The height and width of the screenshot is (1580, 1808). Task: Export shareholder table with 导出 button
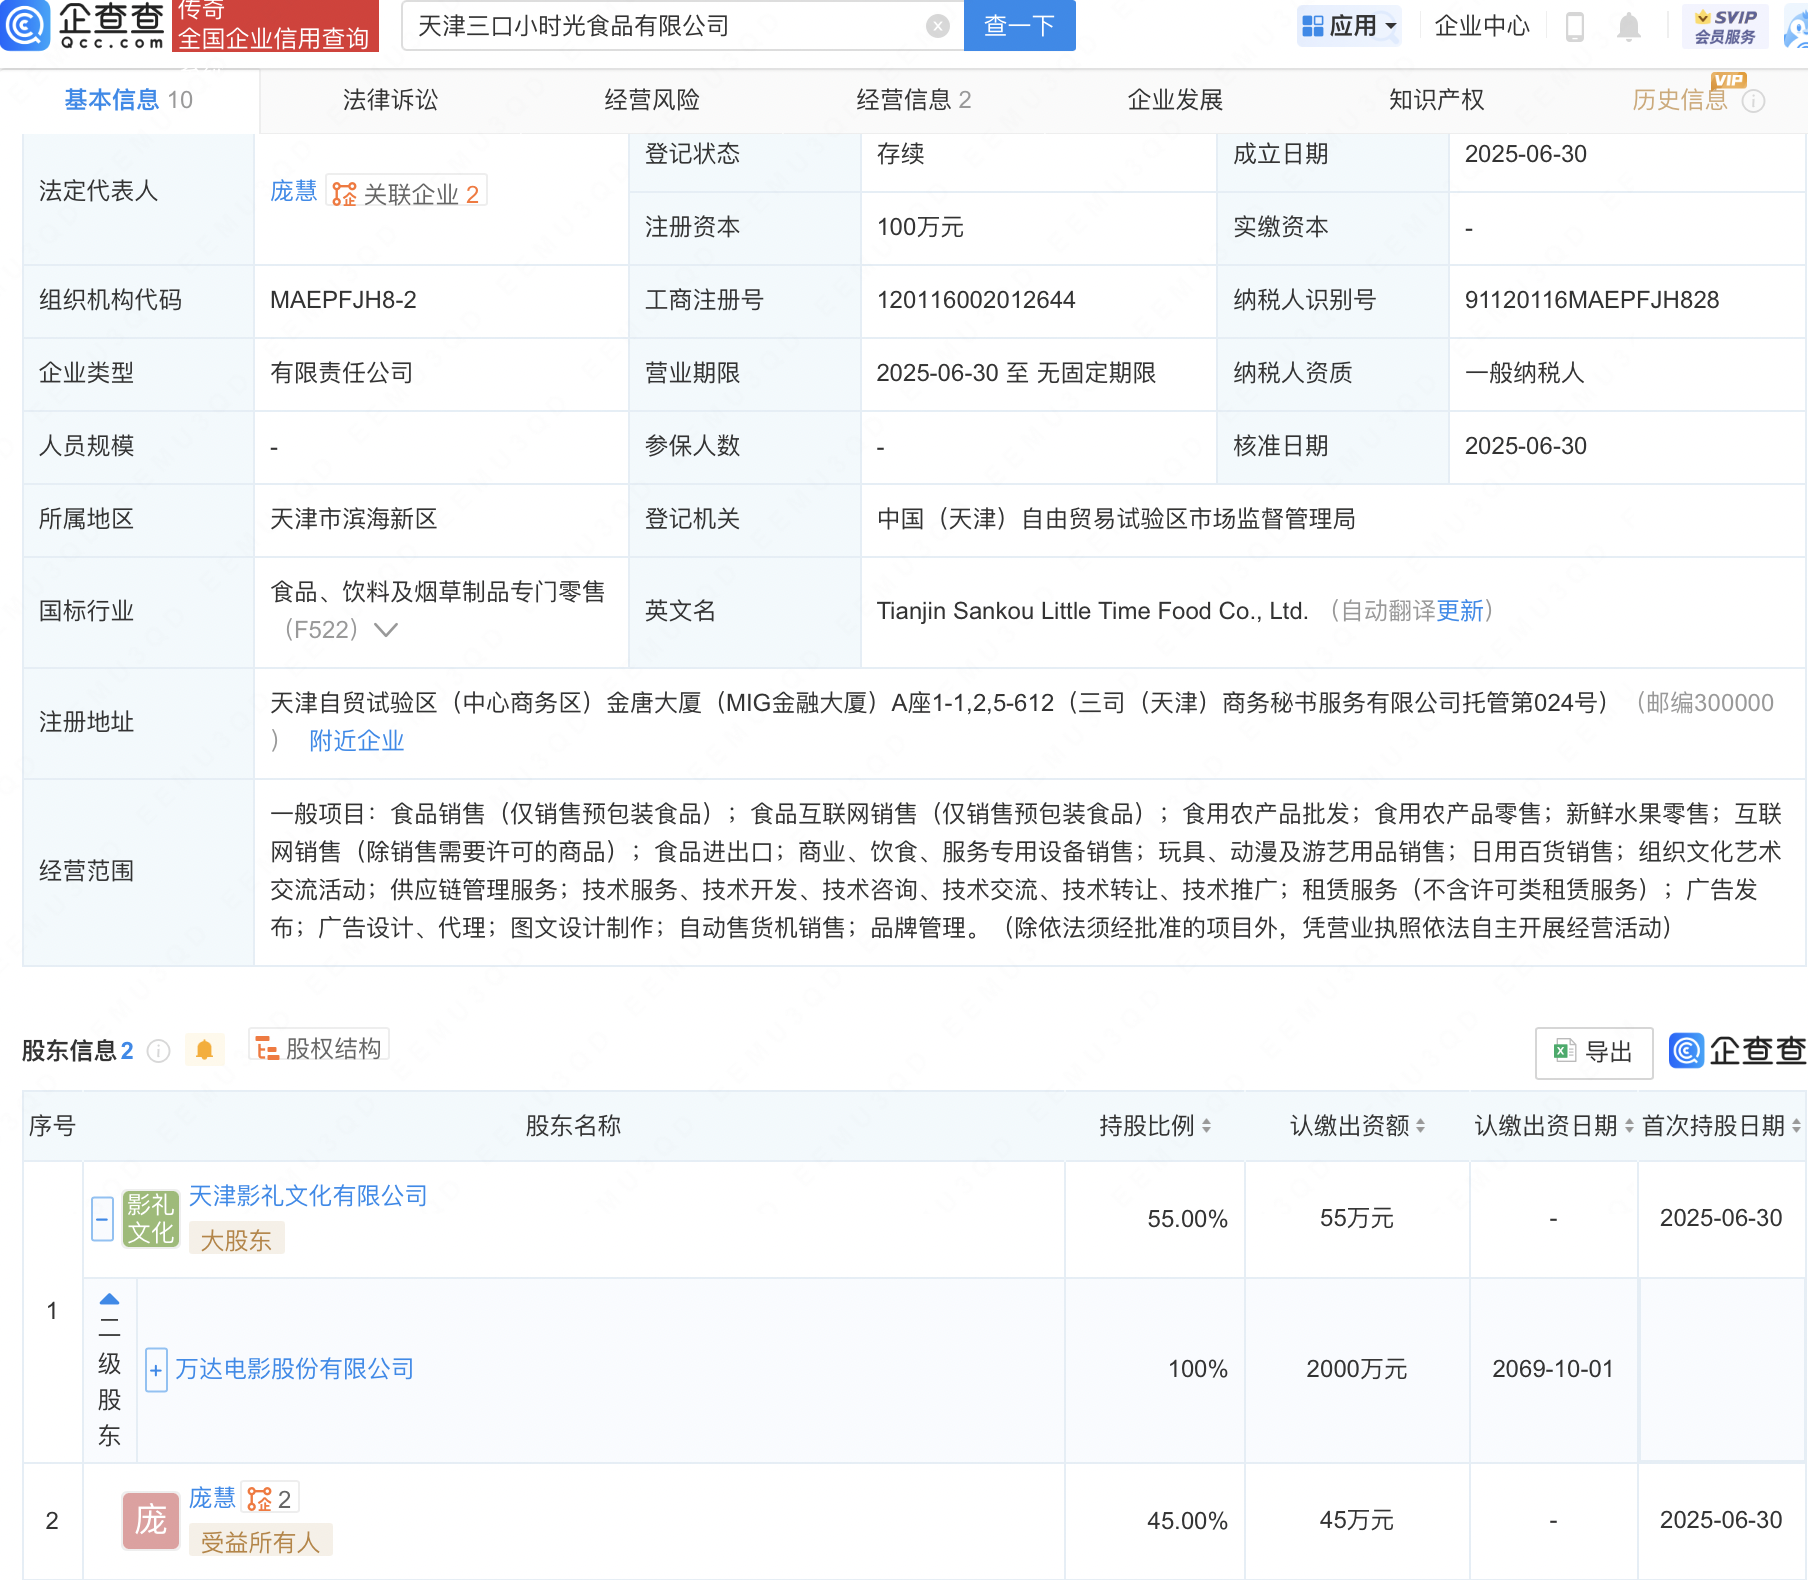1593,1052
